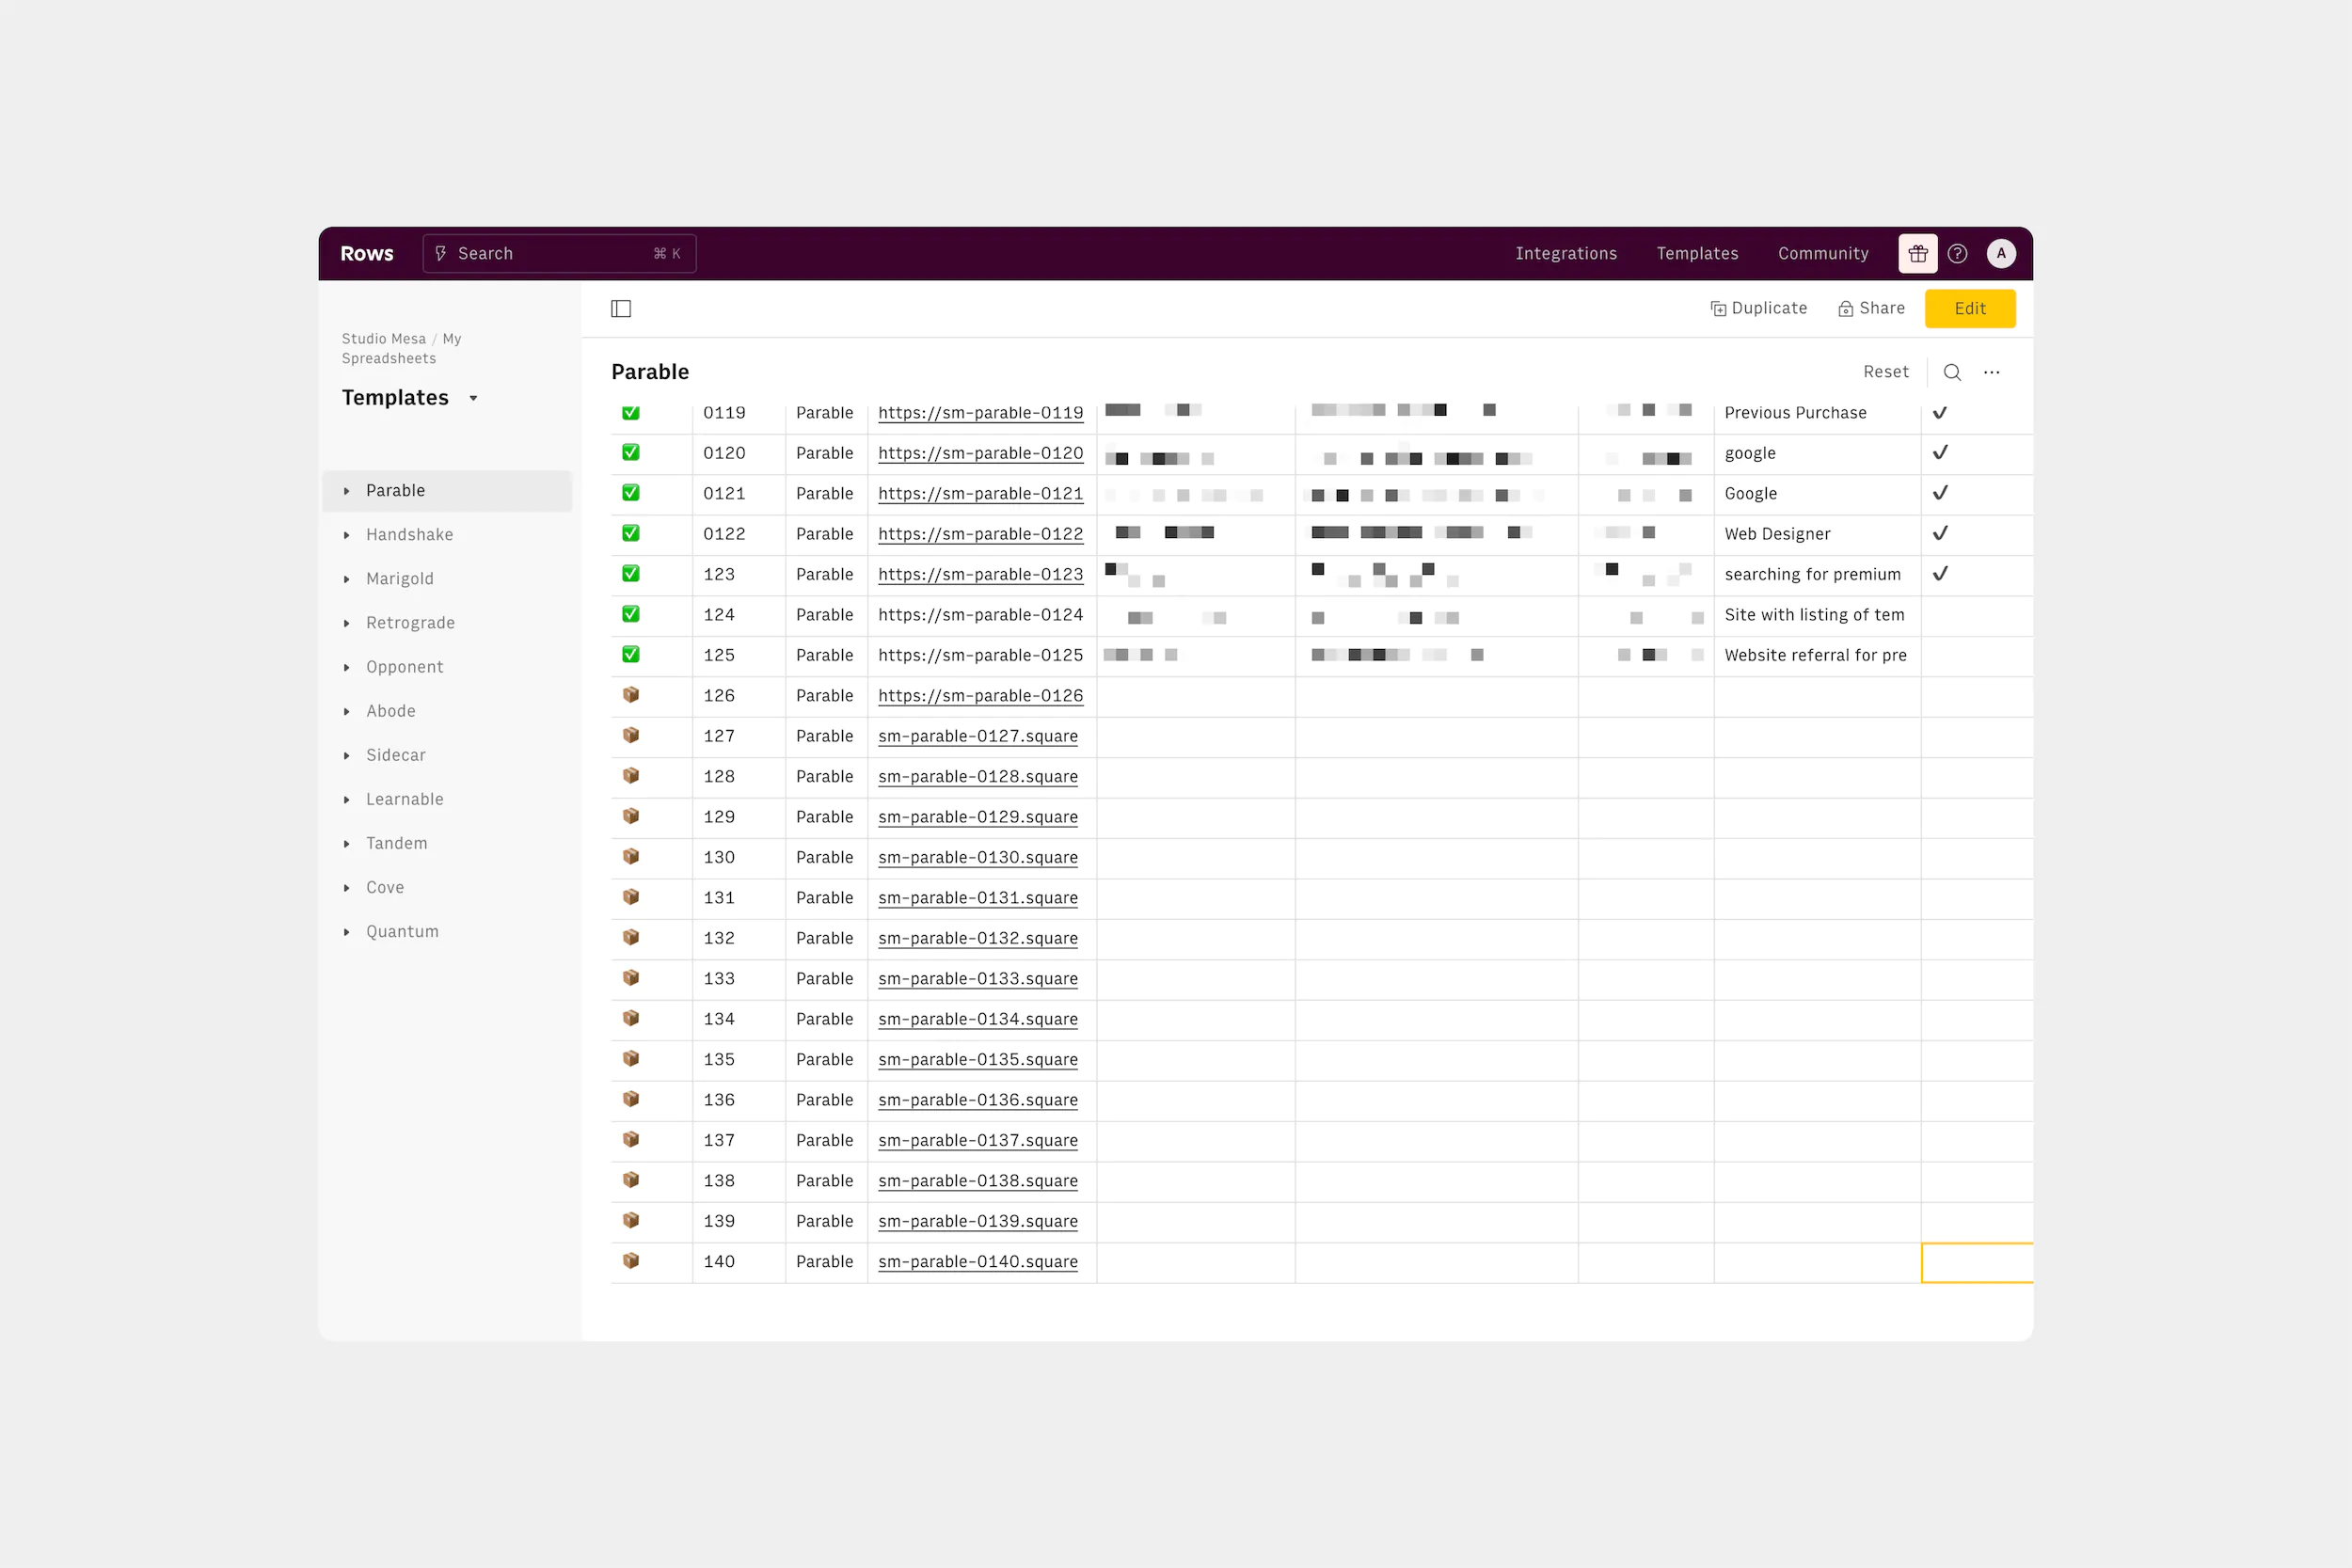Click the package icon in row 132

click(x=631, y=938)
